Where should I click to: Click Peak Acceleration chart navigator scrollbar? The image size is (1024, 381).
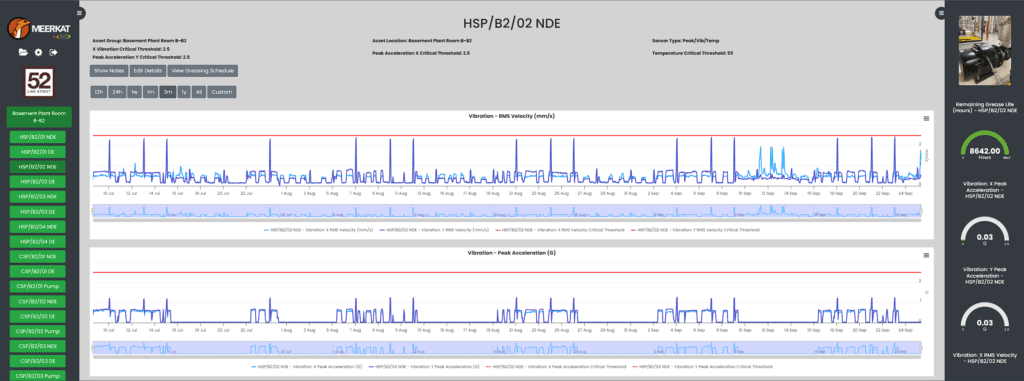[507, 357]
